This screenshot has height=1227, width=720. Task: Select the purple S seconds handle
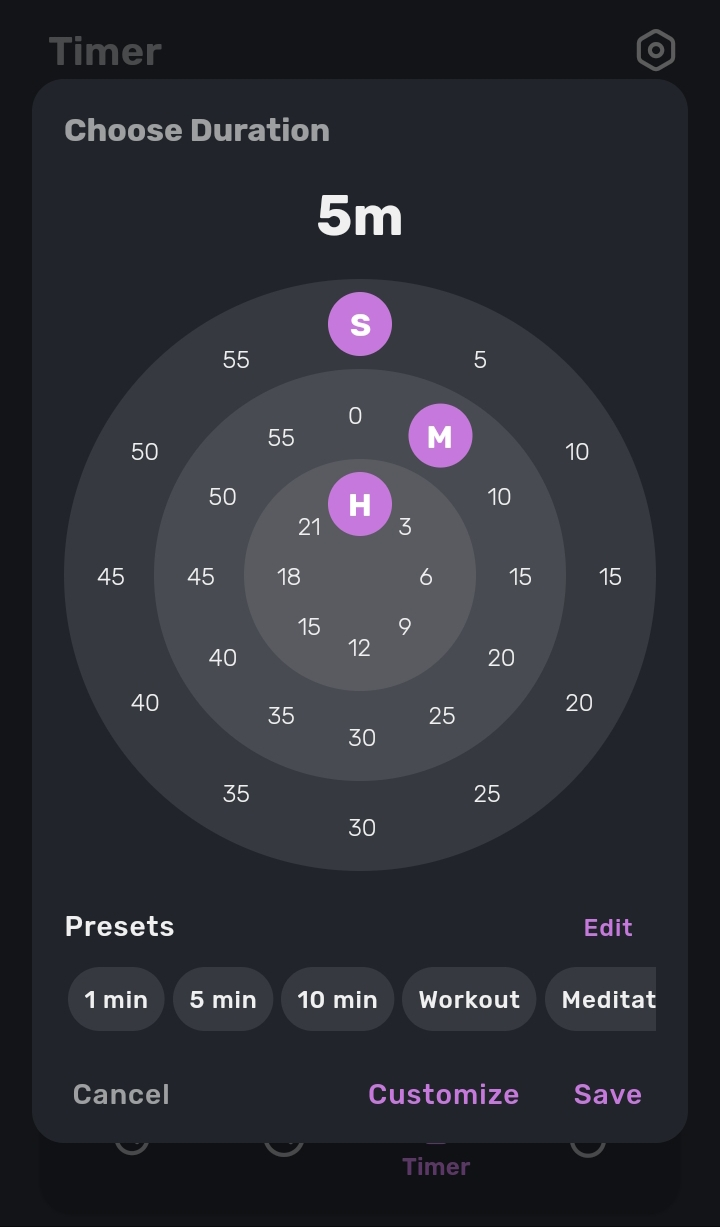point(360,324)
